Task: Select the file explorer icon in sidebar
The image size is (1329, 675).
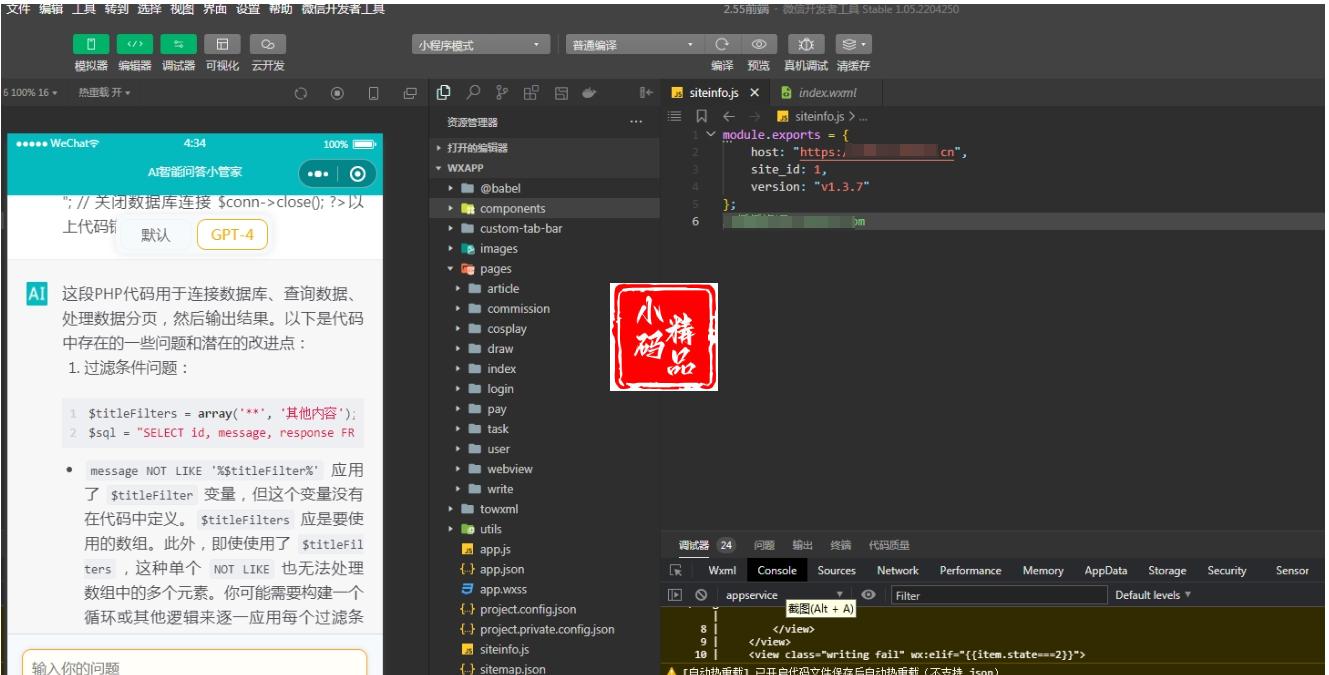Action: (445, 92)
